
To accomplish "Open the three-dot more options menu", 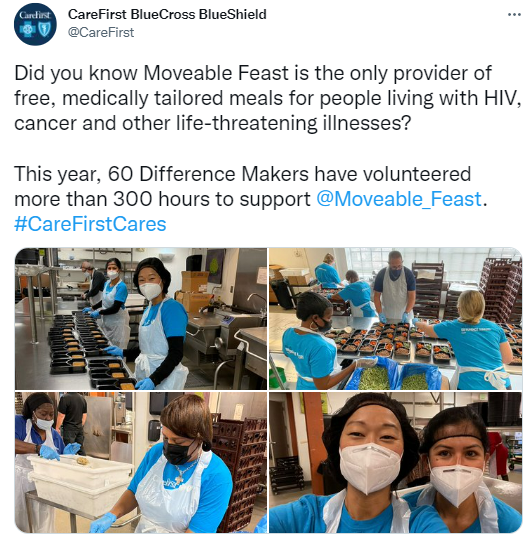I will pos(514,15).
